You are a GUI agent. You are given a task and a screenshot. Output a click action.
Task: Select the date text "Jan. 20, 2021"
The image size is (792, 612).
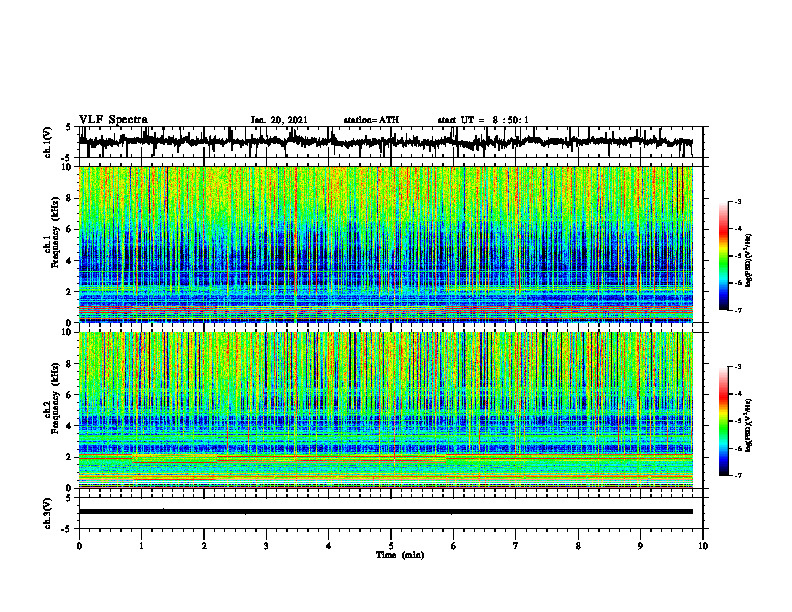coord(279,120)
